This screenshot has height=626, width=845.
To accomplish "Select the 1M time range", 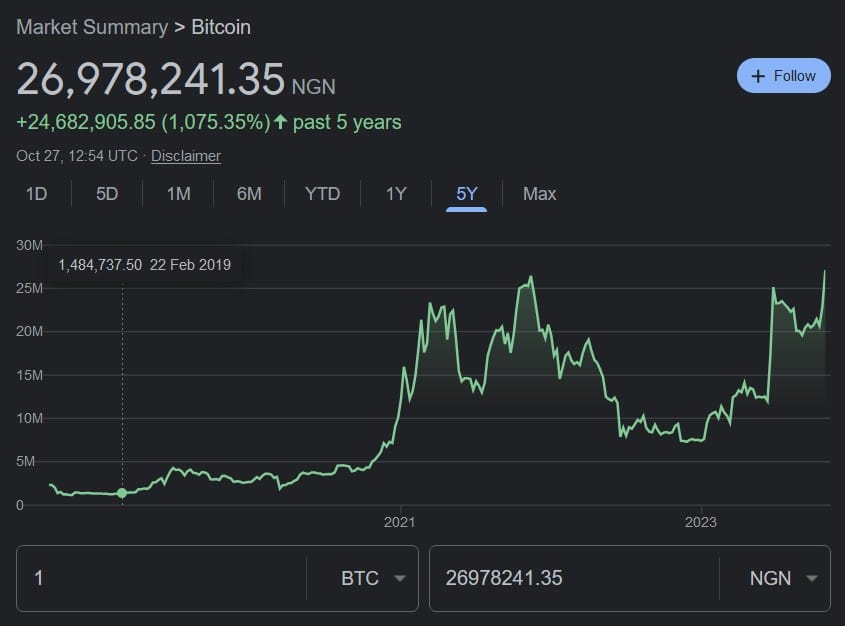I will pos(177,193).
